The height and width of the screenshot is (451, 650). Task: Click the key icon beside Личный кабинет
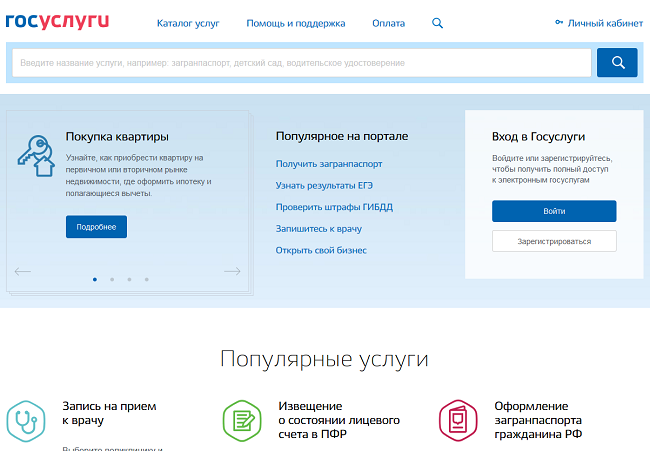pyautogui.click(x=559, y=22)
